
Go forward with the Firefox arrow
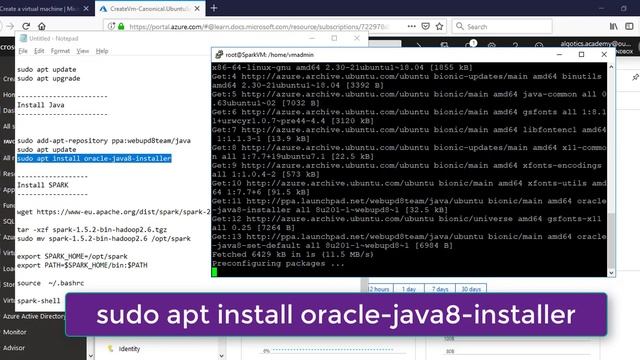[10, 27]
